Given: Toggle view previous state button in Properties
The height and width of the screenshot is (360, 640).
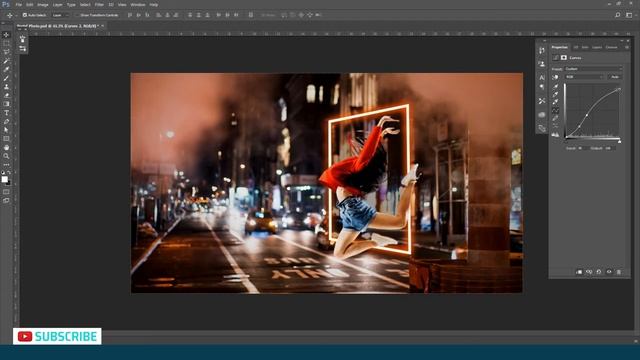Looking at the screenshot, I should tap(589, 272).
